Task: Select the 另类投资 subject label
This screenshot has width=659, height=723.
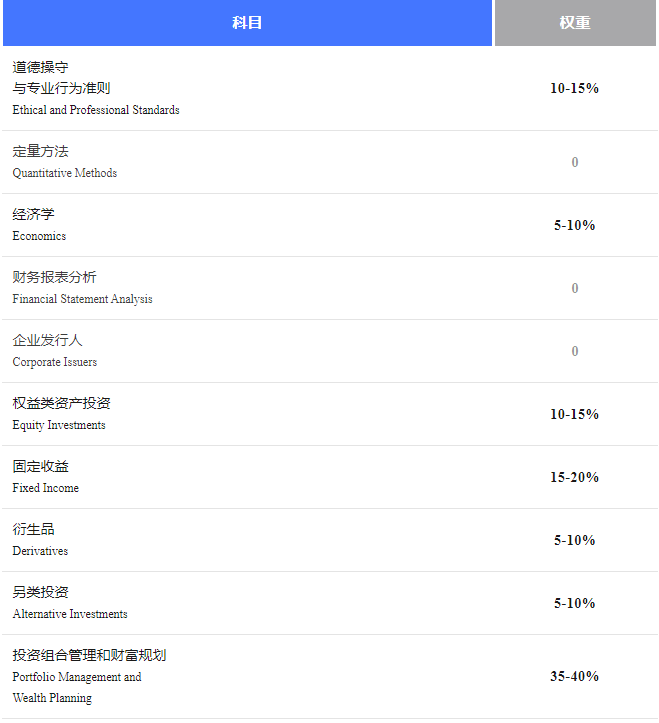Action: [x=40, y=593]
